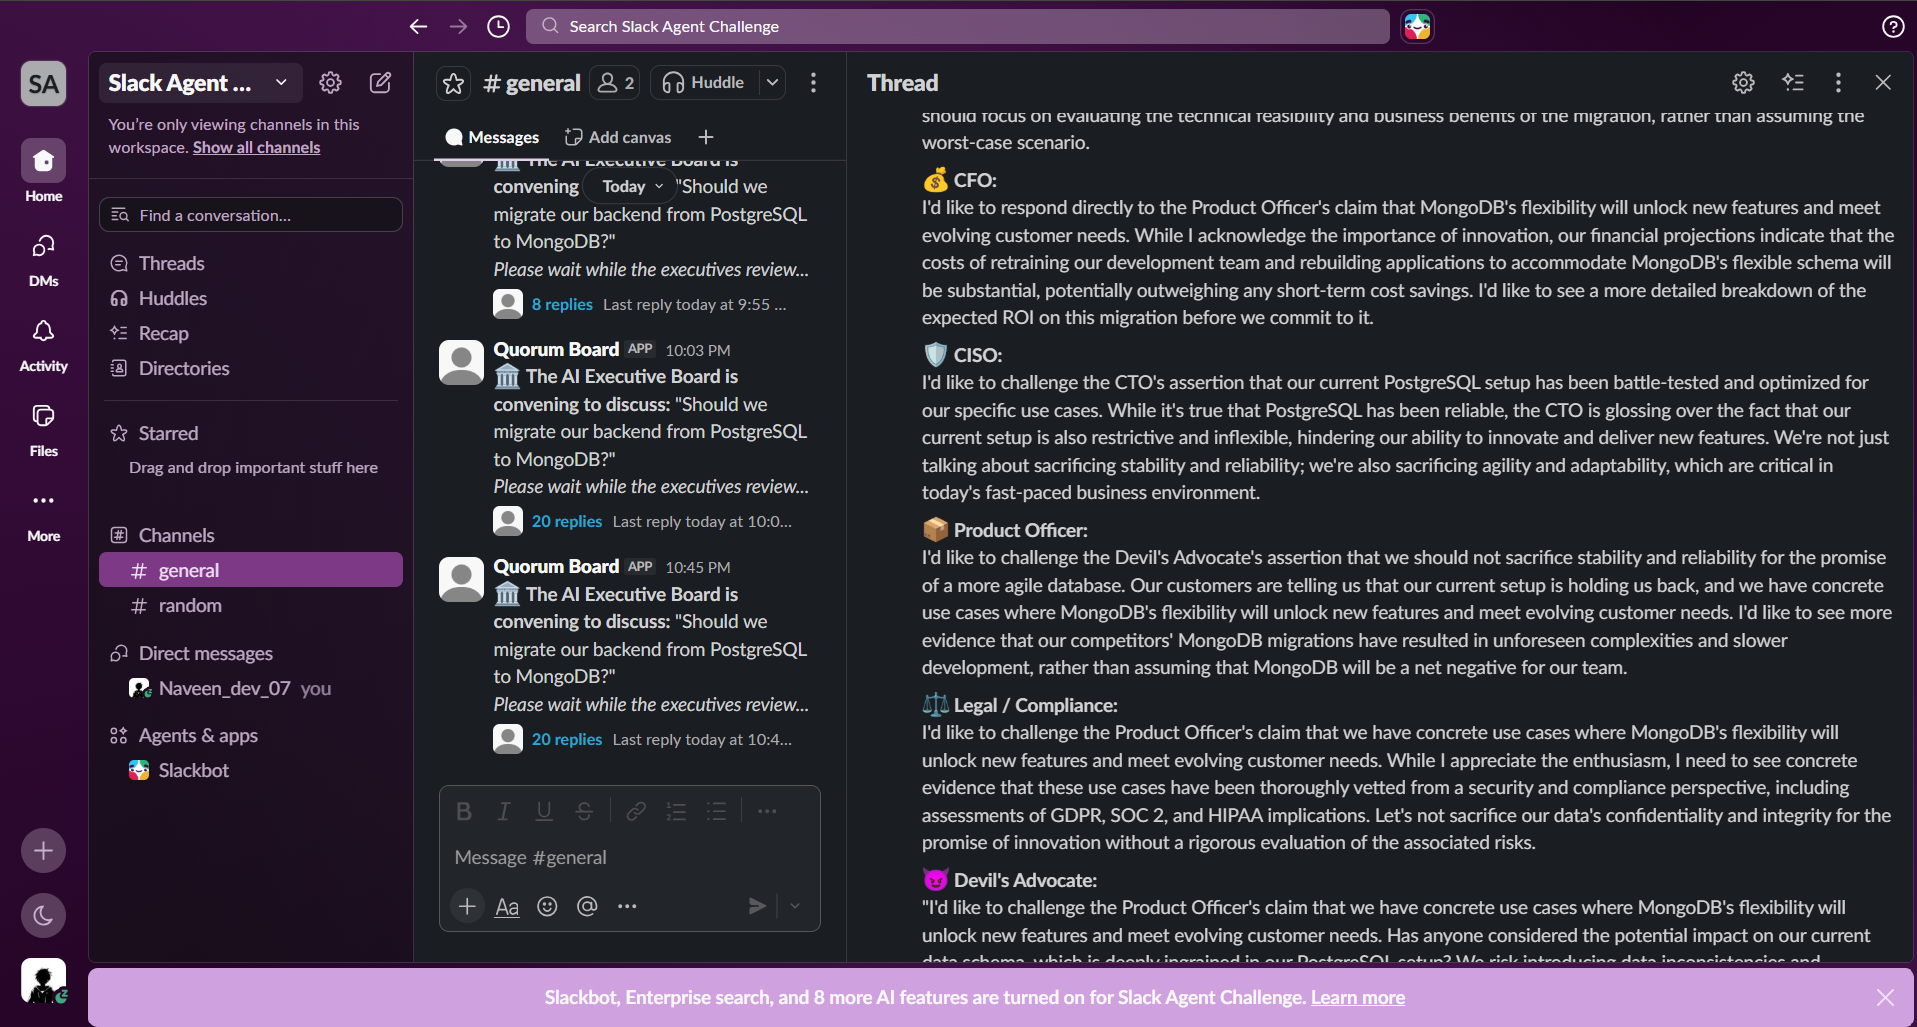This screenshot has height=1027, width=1917.
Task: Open workspace settings gear in sidebar
Action: coord(330,83)
